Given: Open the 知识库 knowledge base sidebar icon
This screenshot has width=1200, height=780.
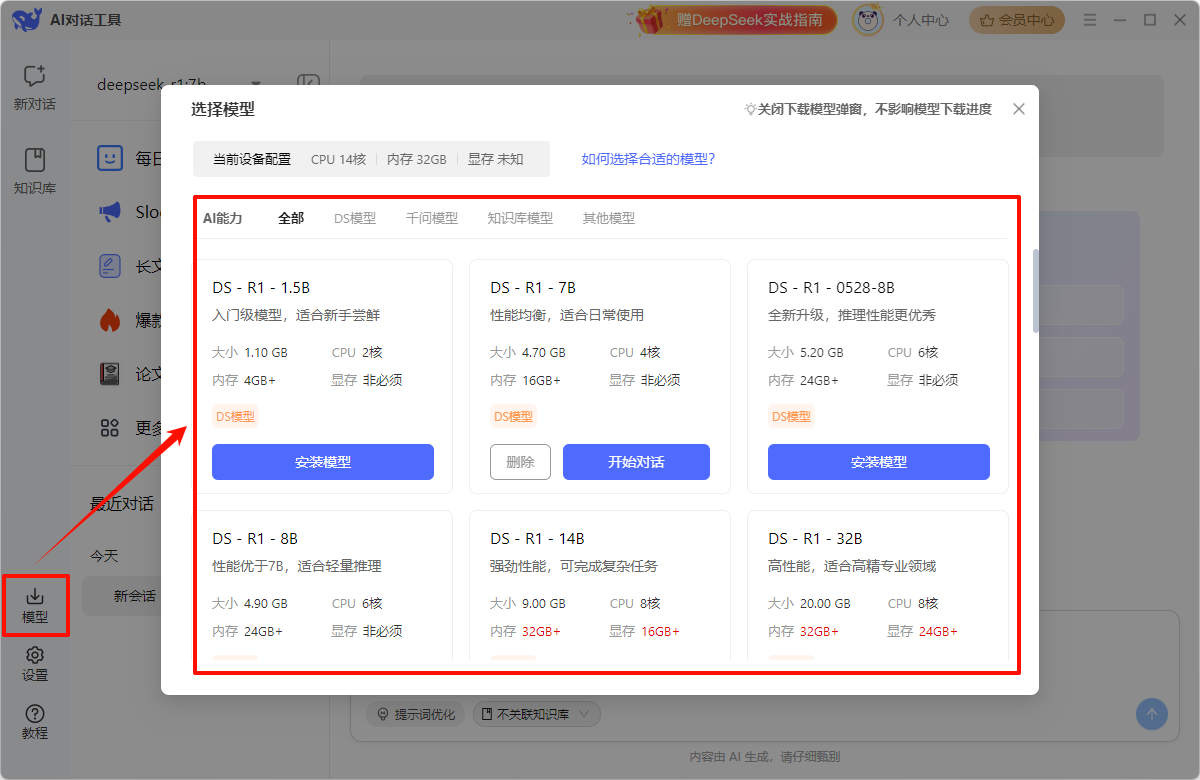Looking at the screenshot, I should (34, 160).
